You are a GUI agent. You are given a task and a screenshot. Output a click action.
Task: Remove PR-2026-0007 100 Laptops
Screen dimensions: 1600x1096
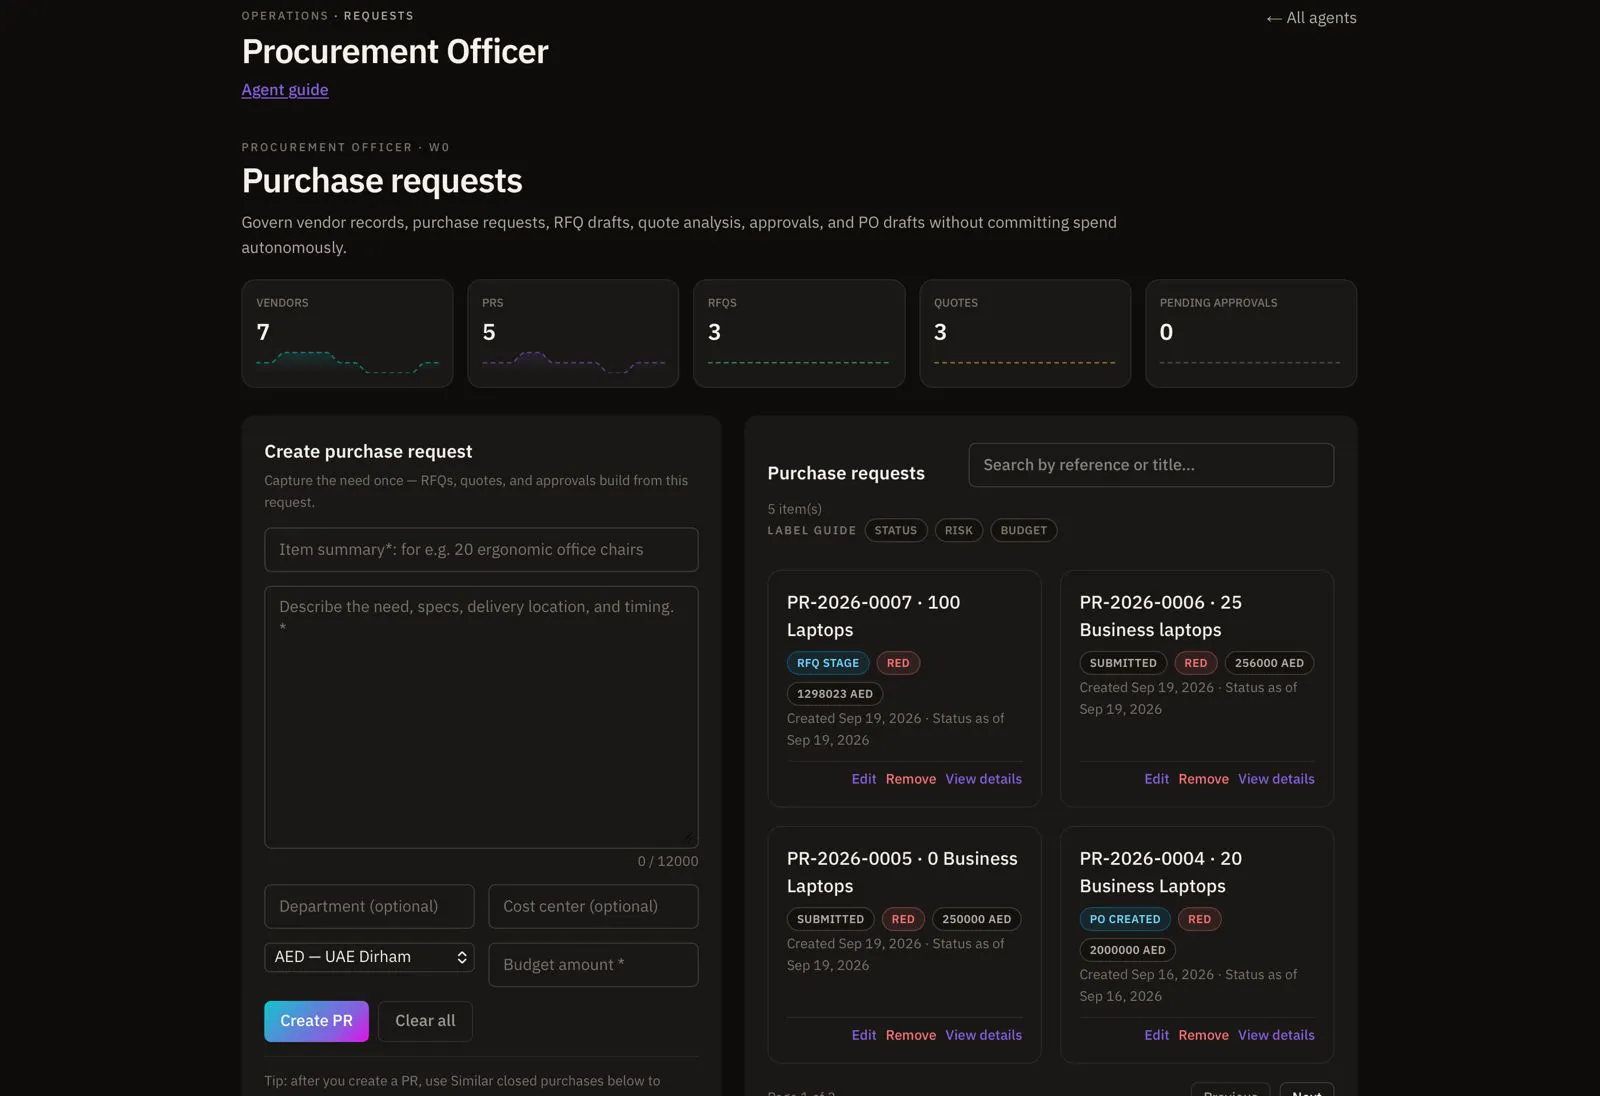point(911,779)
